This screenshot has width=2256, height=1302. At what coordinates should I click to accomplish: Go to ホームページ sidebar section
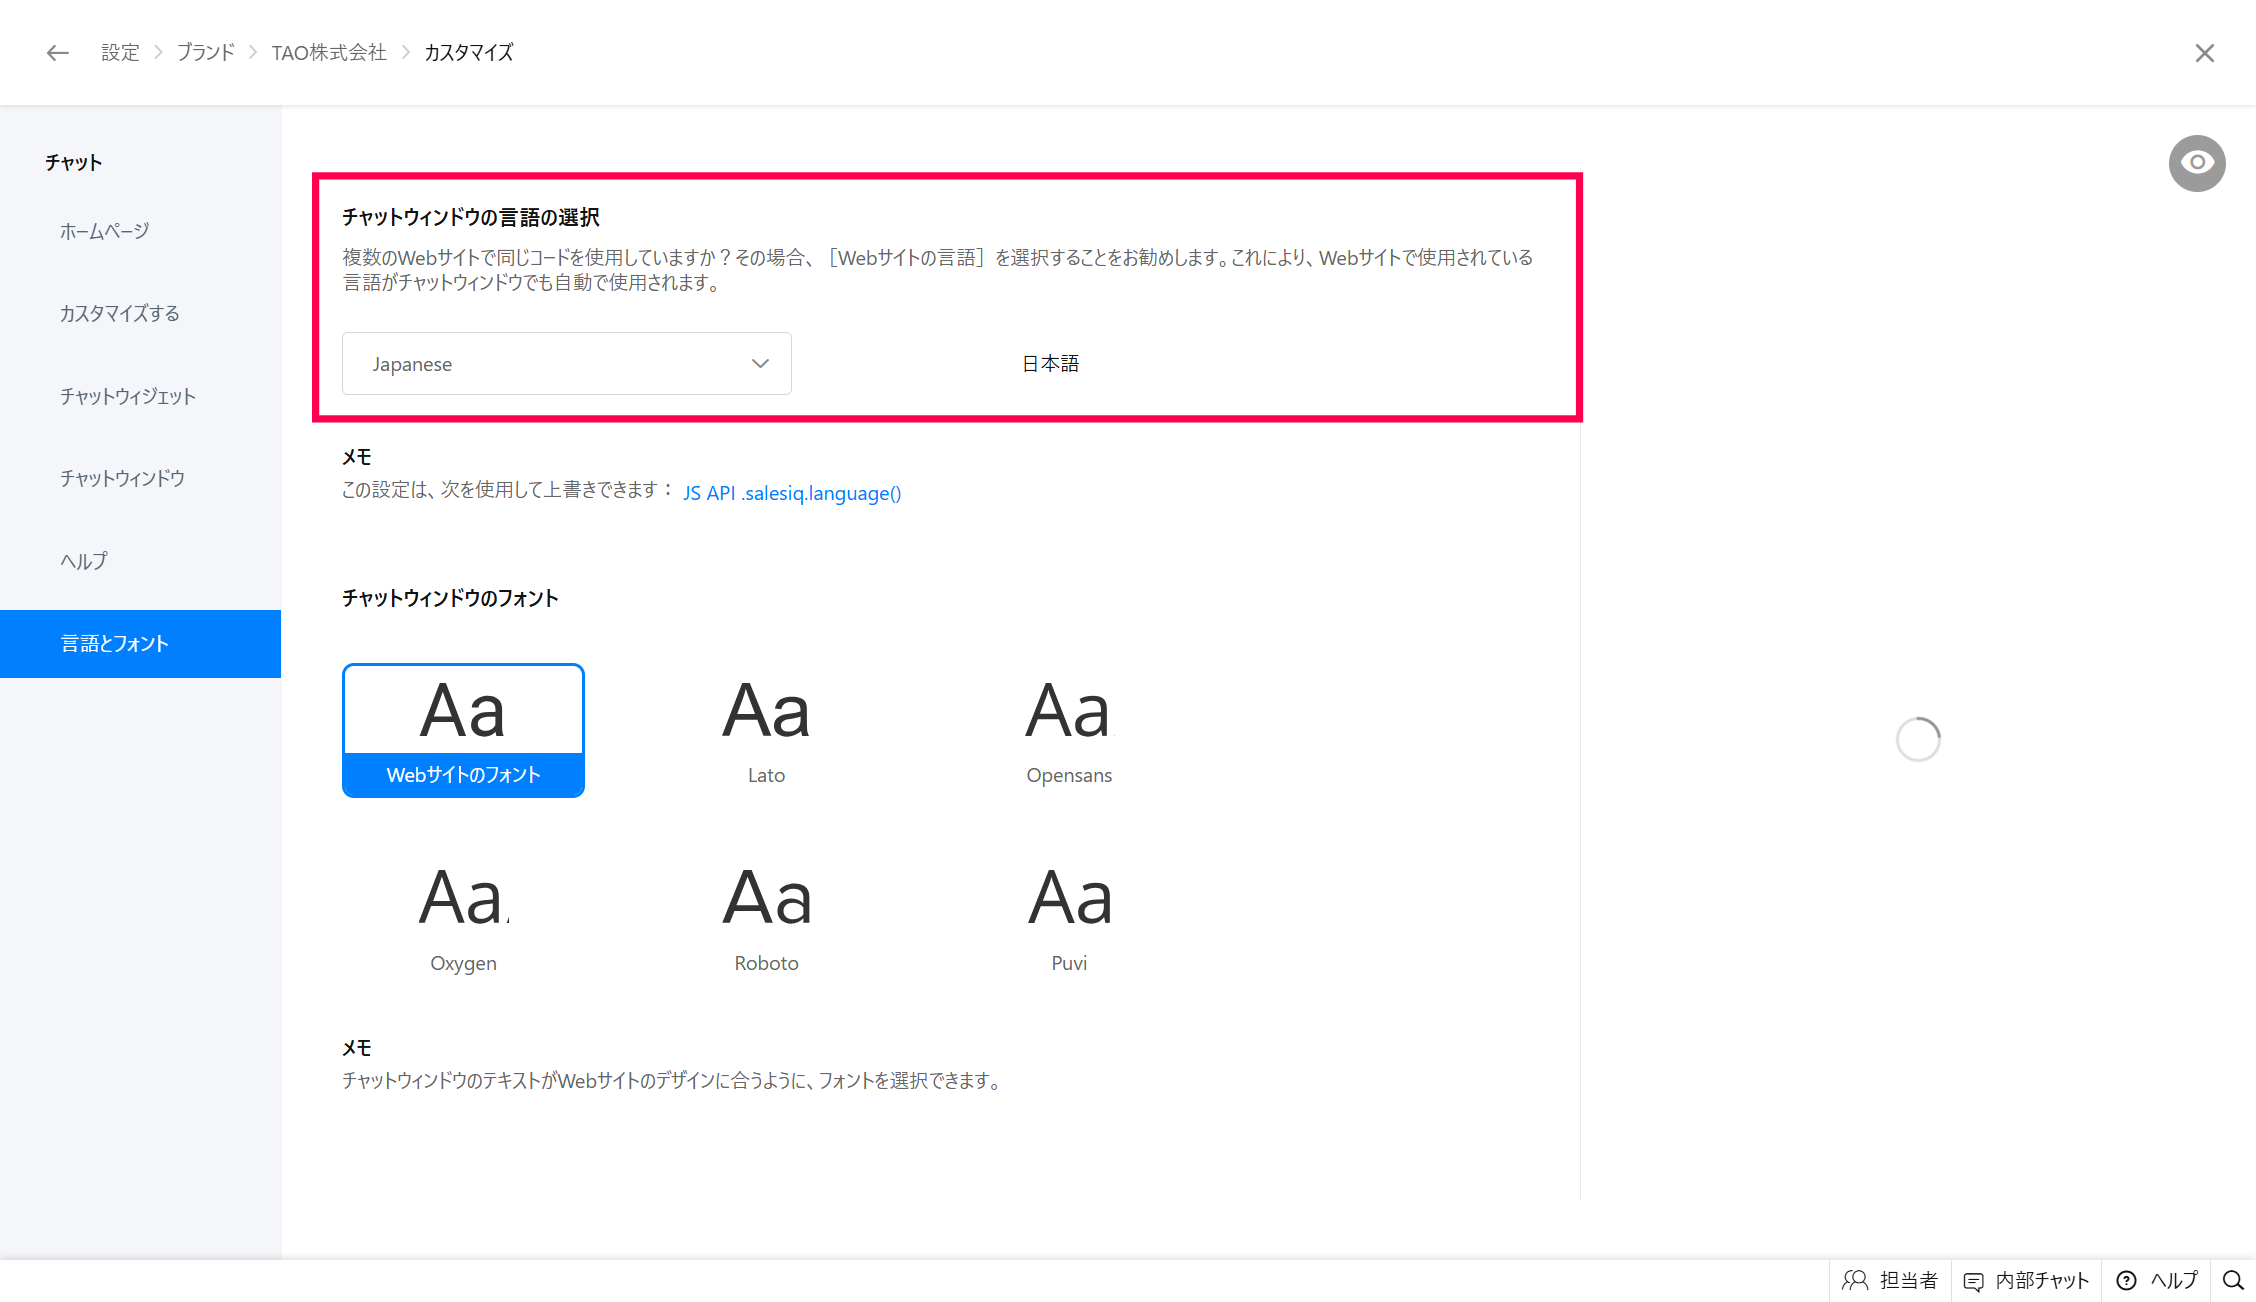(104, 231)
